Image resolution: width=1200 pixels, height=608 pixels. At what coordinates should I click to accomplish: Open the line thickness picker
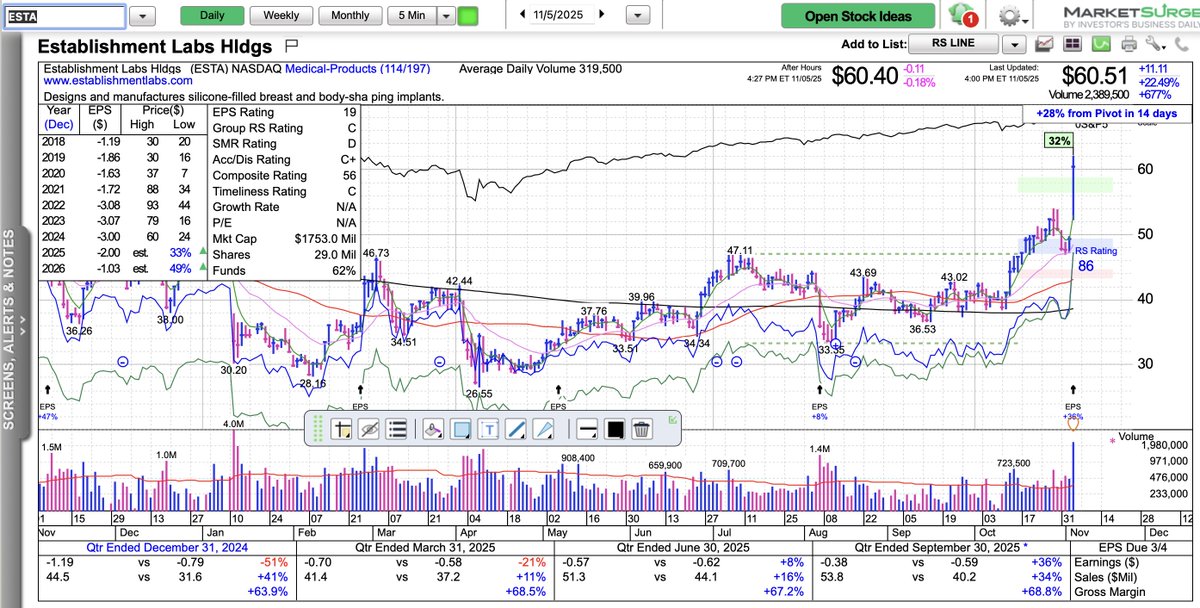588,430
